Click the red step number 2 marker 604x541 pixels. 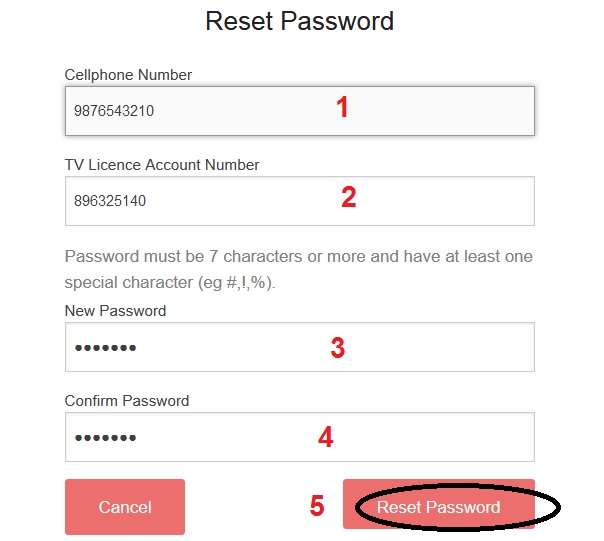[x=348, y=197]
